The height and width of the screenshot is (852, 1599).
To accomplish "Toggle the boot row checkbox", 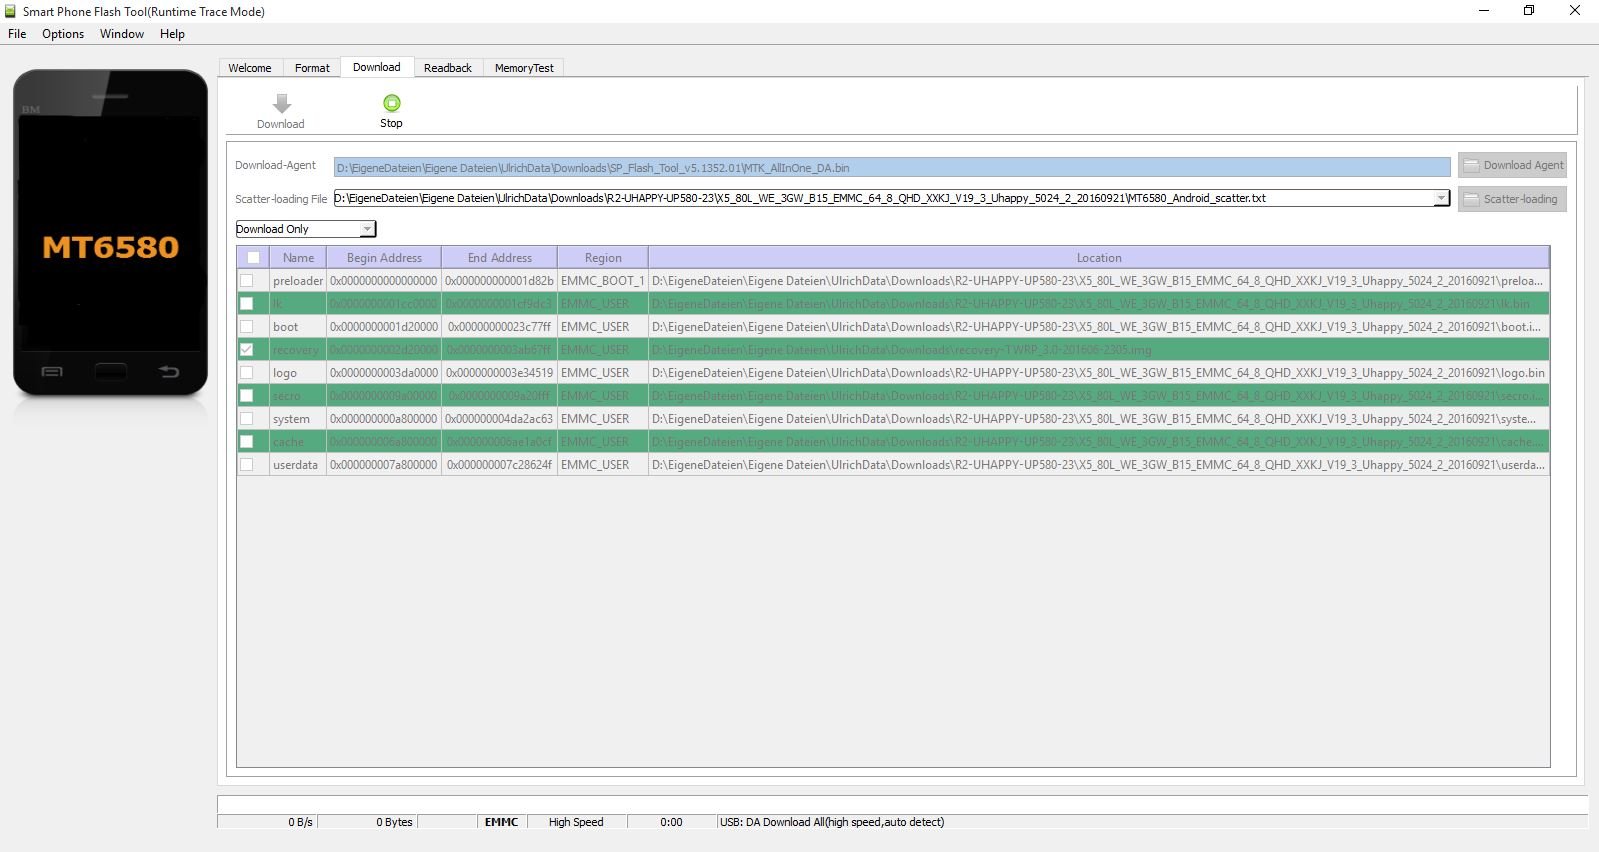I will [247, 327].
